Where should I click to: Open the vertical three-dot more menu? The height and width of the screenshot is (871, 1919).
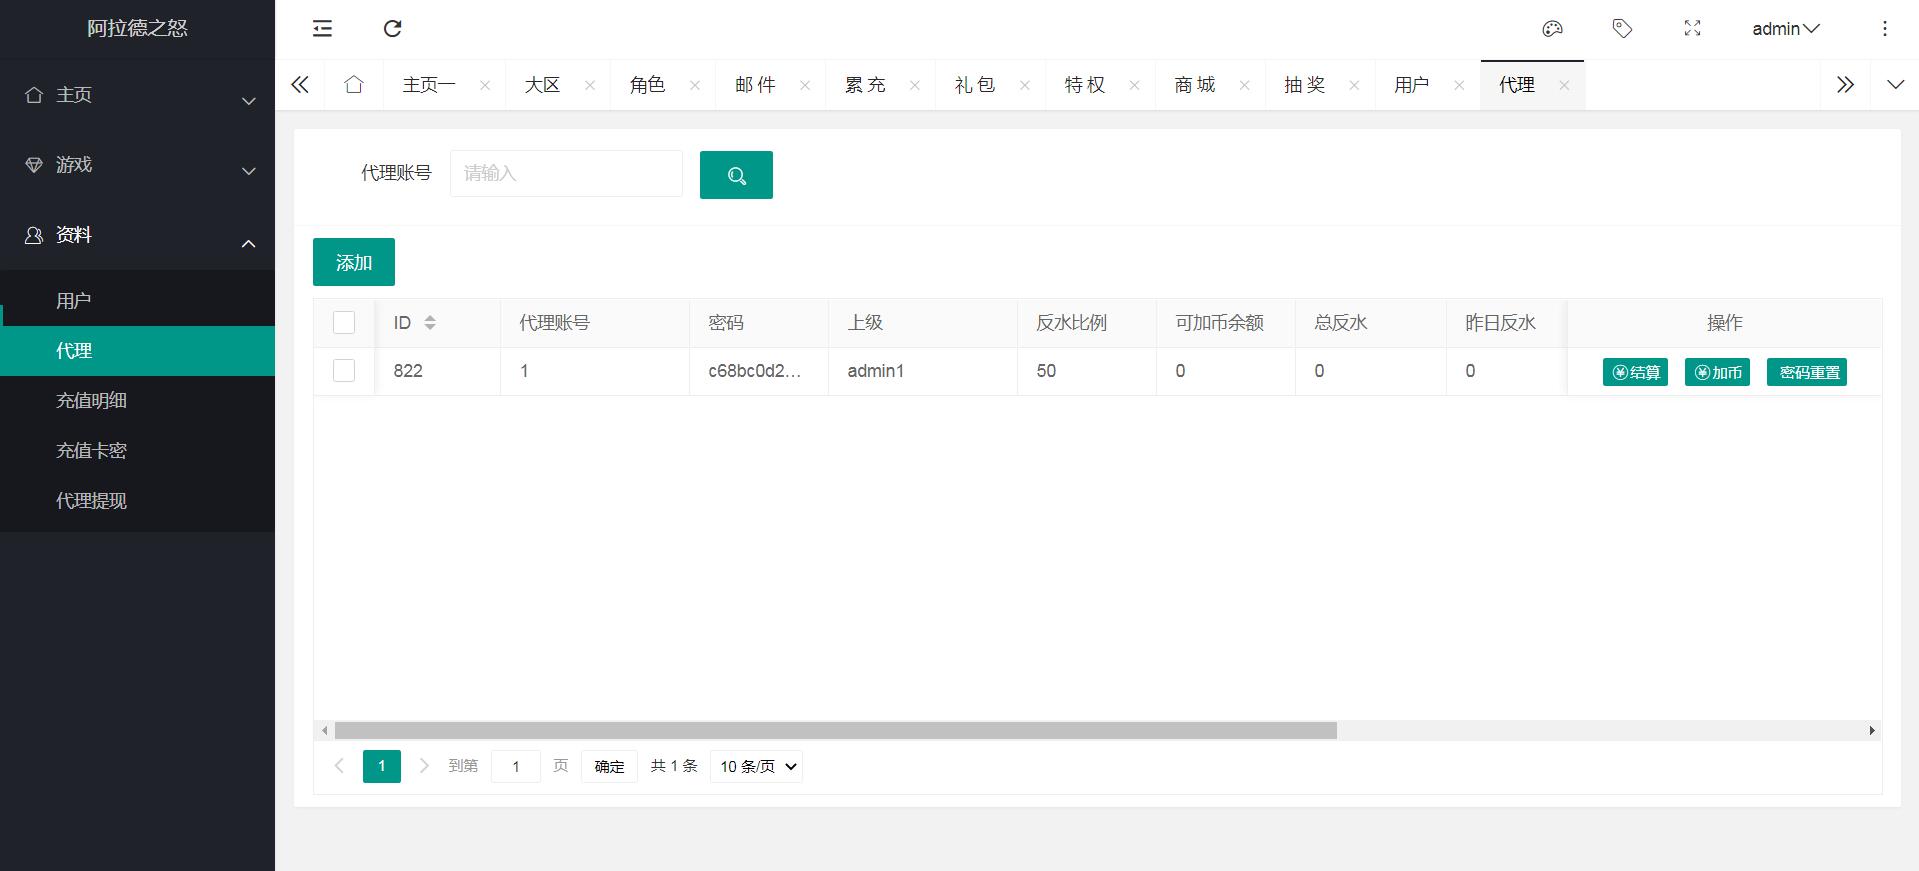[1884, 29]
